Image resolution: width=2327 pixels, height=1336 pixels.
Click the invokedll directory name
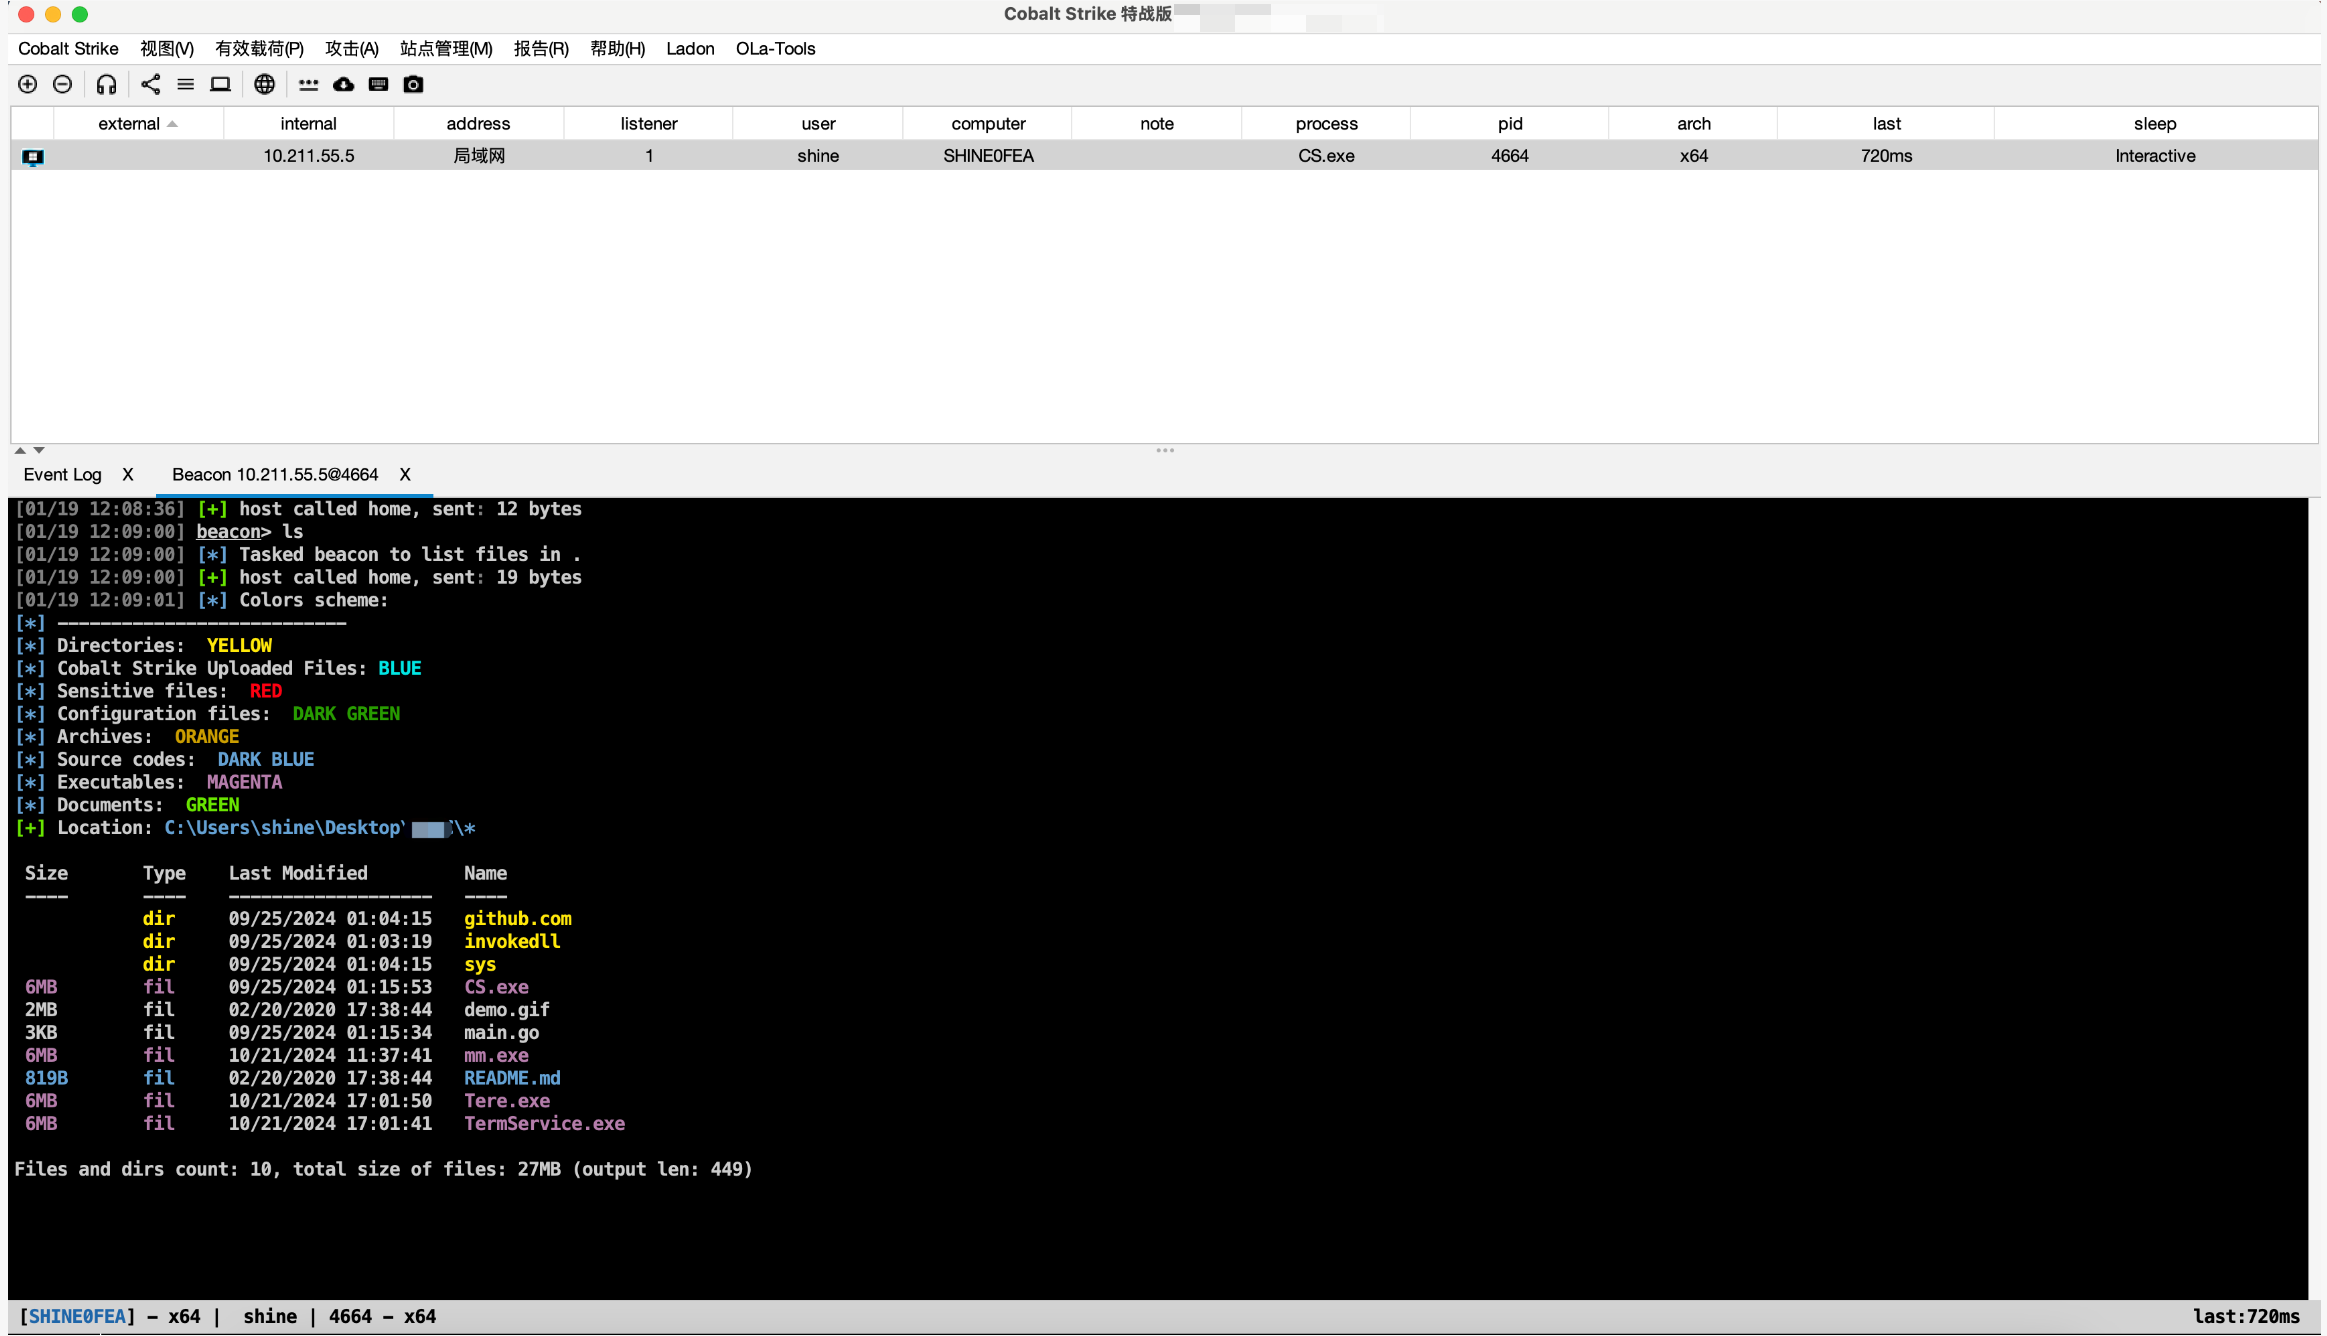(x=512, y=942)
